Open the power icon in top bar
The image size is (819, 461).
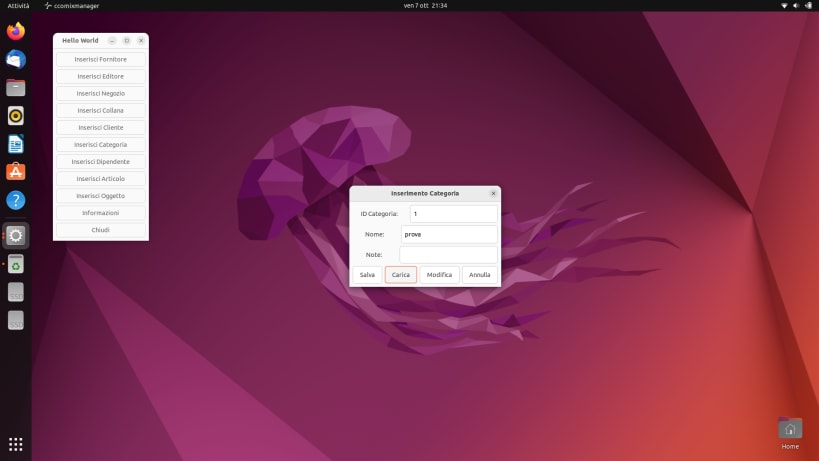click(x=808, y=6)
